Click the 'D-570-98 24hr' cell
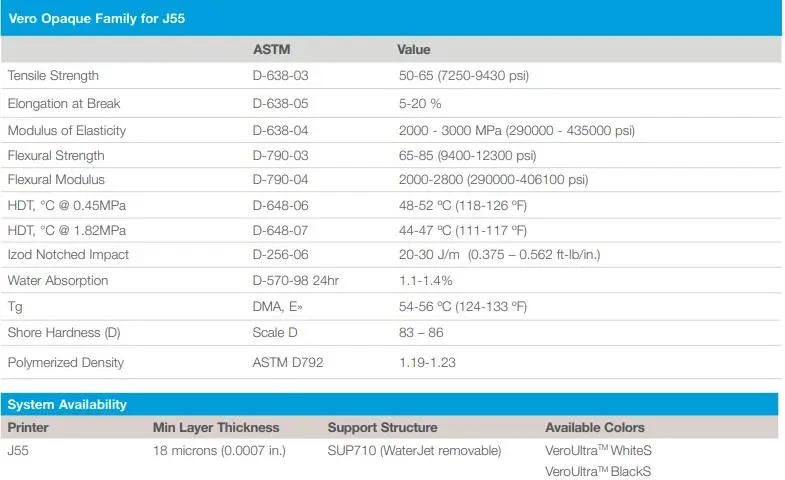The image size is (785, 480). coord(295,281)
